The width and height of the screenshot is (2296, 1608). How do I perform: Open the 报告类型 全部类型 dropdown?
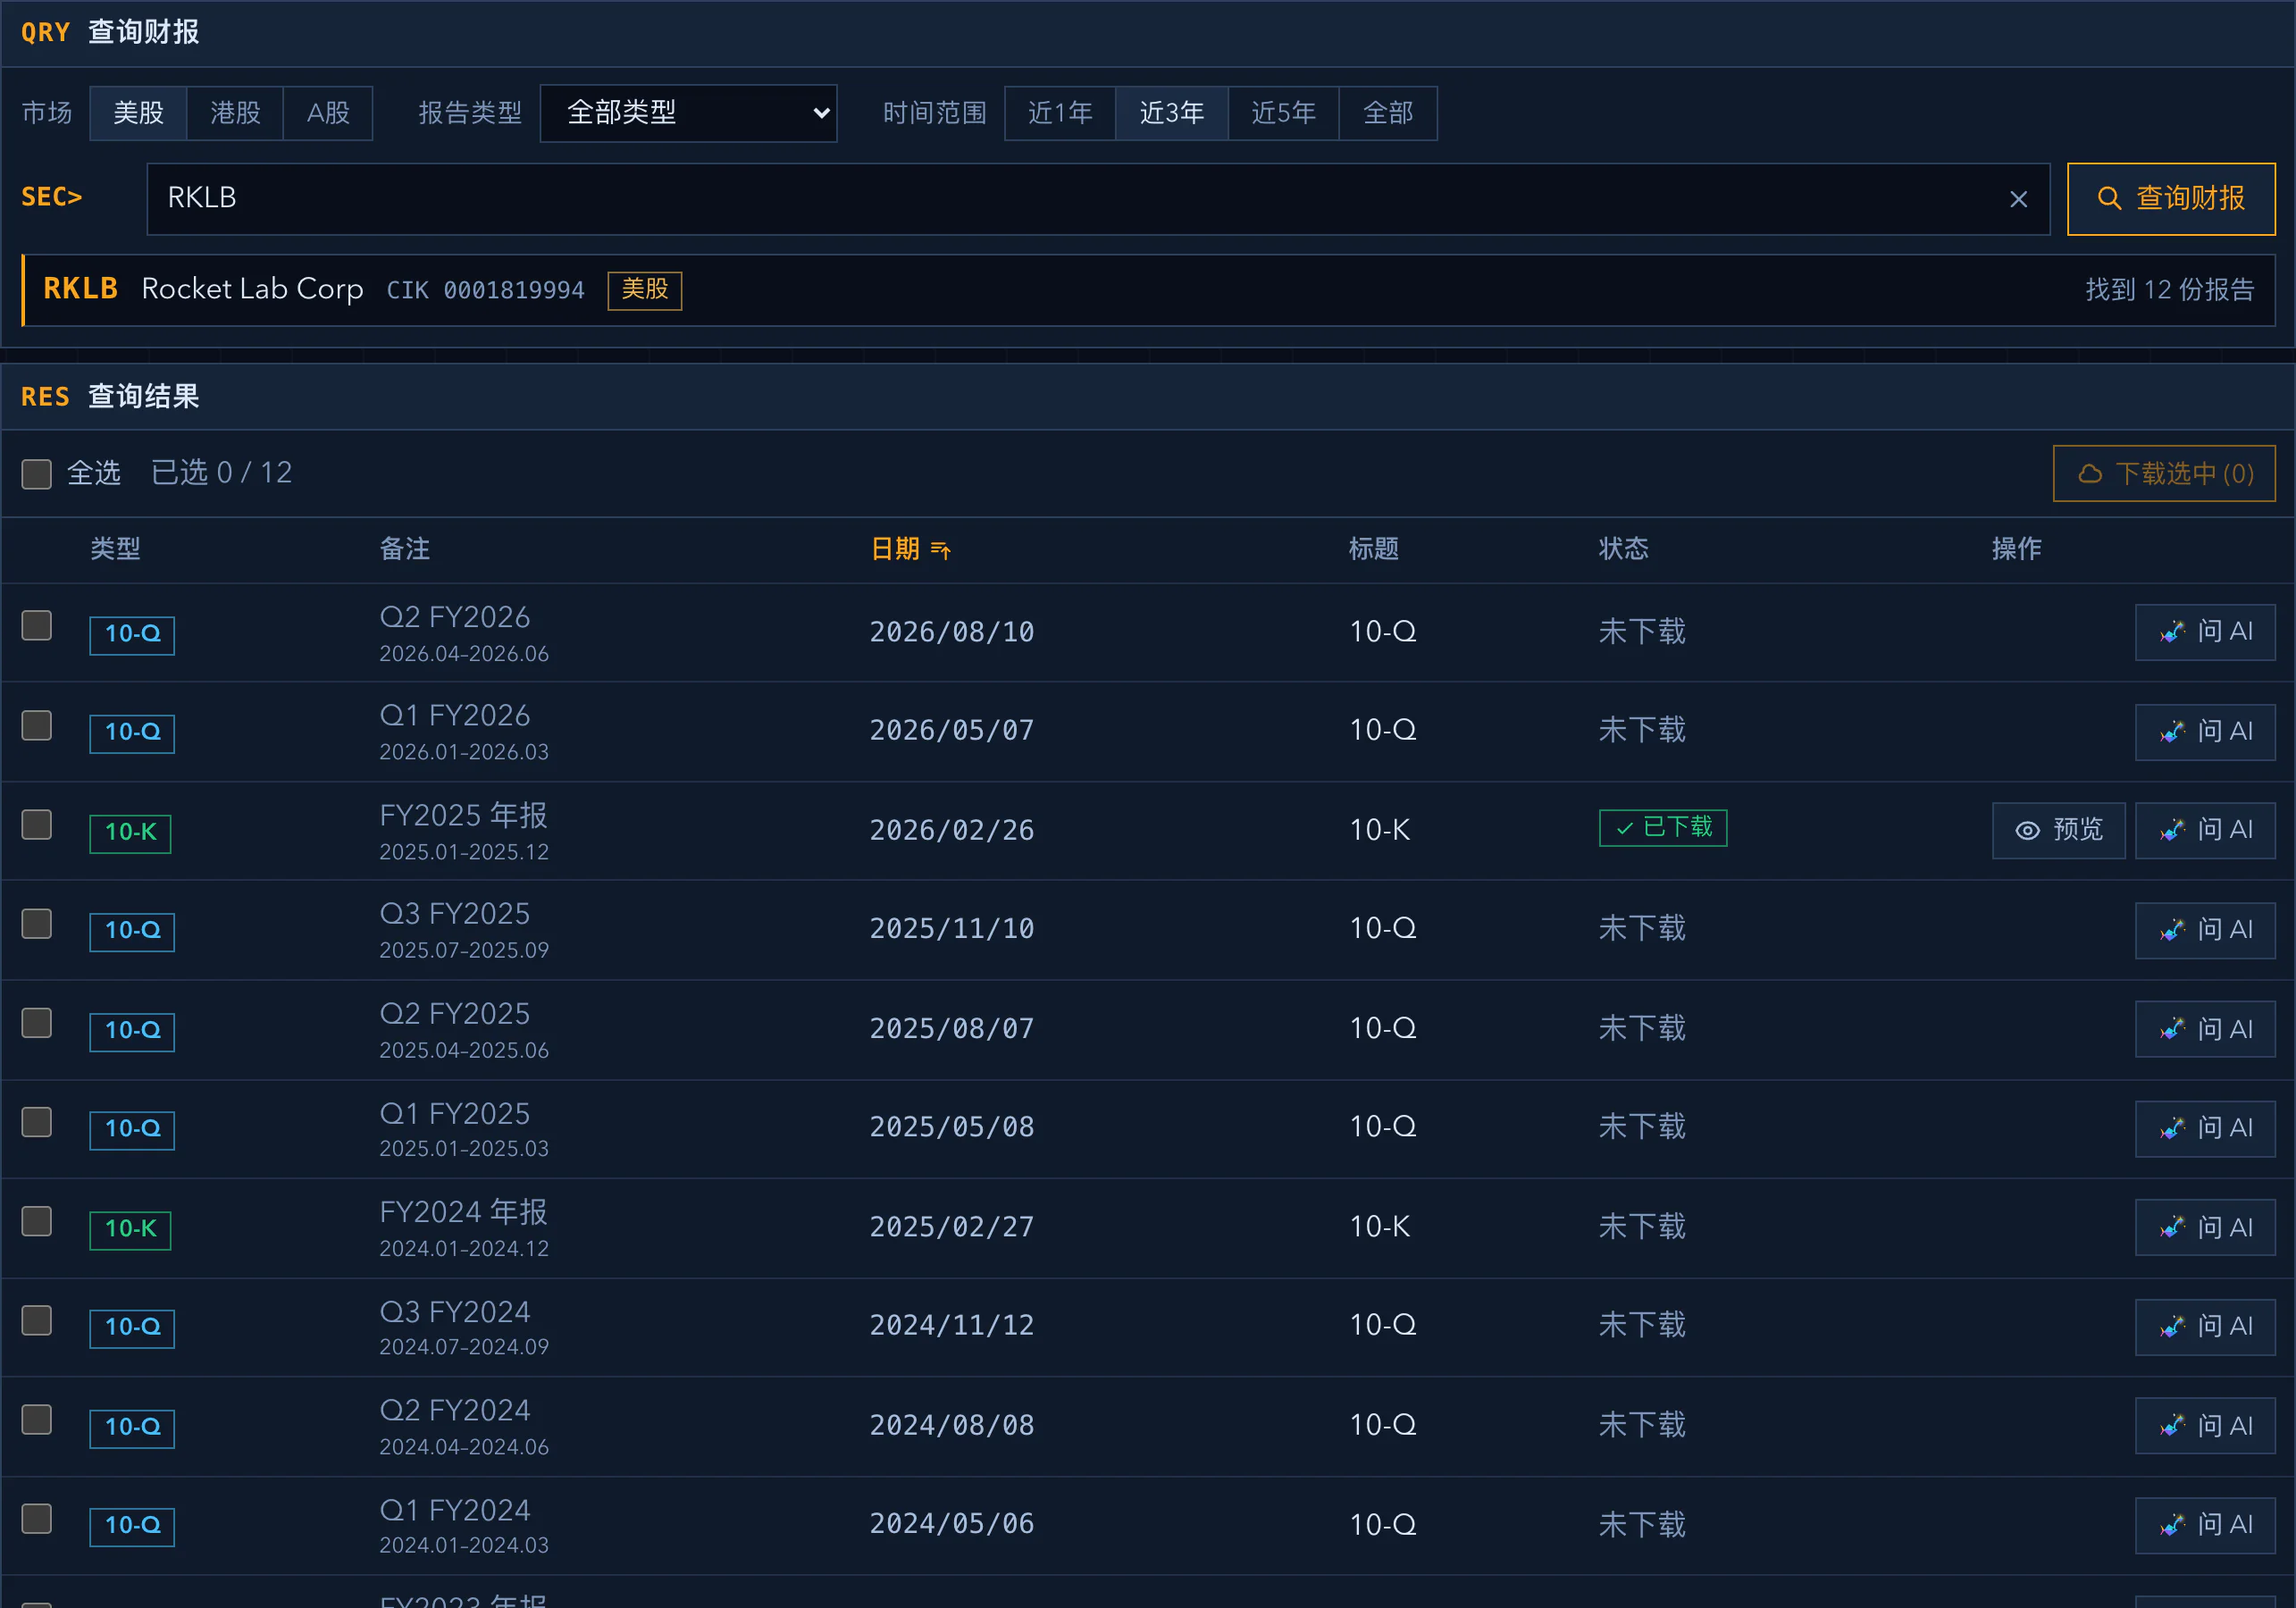[688, 113]
